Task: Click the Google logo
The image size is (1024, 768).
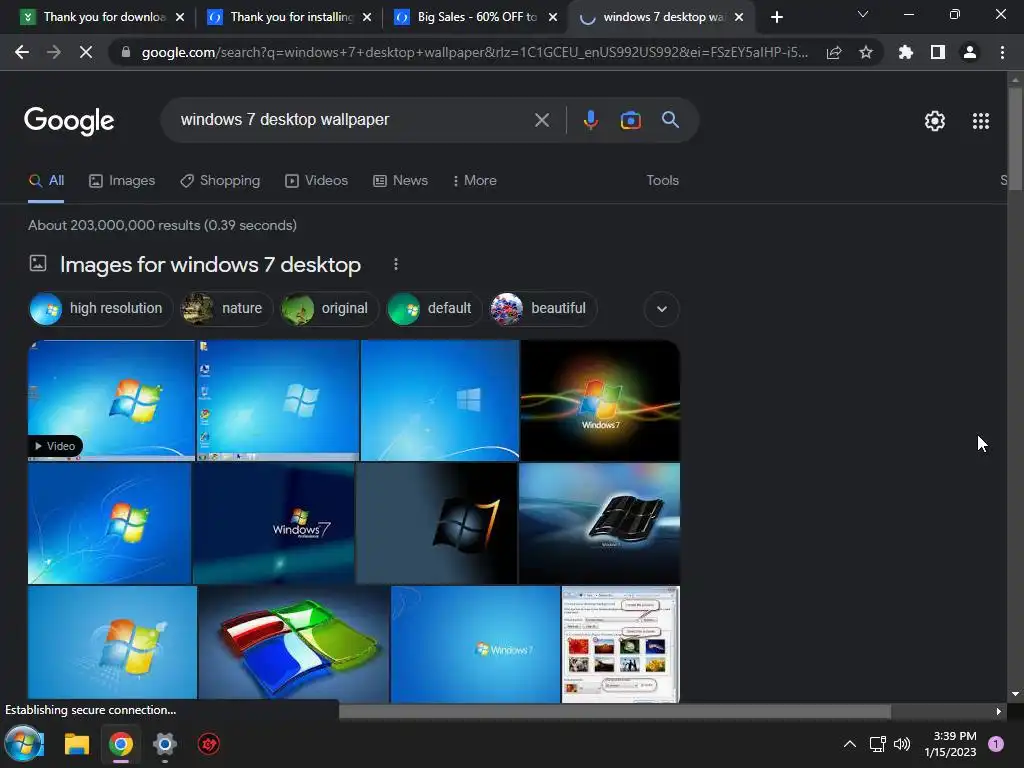Action: click(69, 121)
